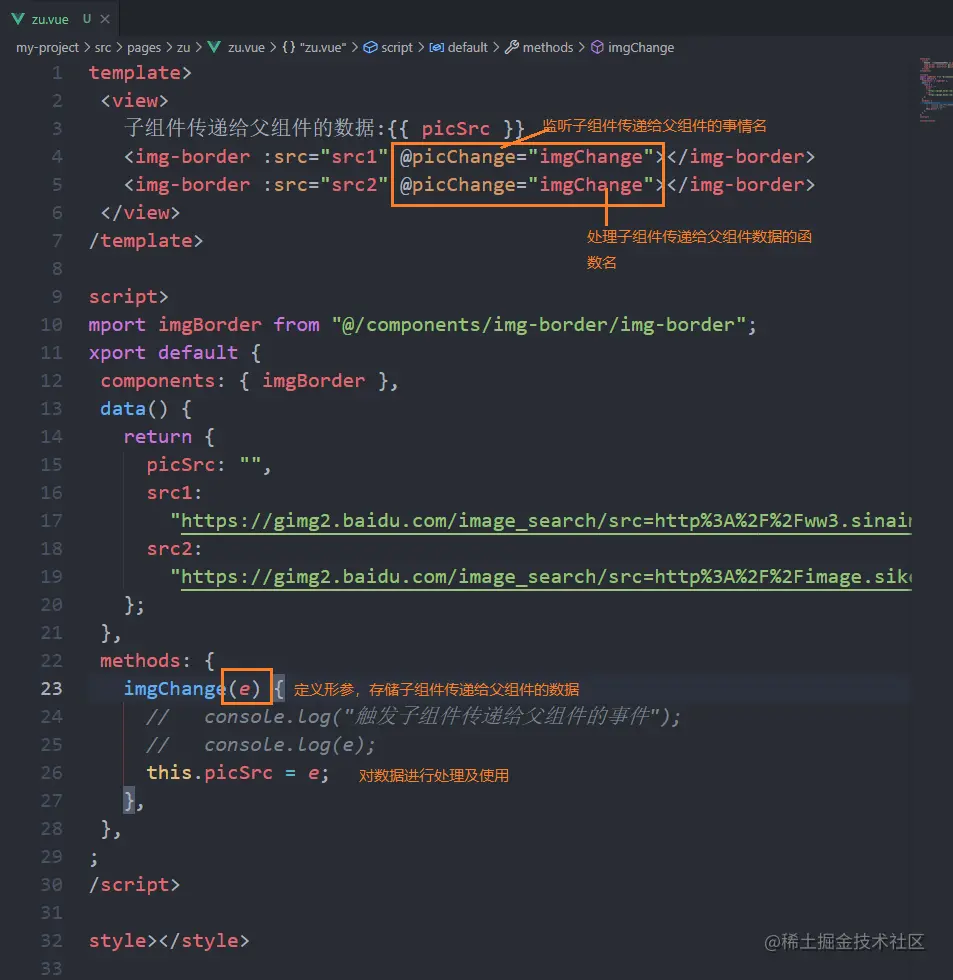Click the script module cube icon in breadcrumb
The height and width of the screenshot is (980, 953).
click(x=370, y=48)
